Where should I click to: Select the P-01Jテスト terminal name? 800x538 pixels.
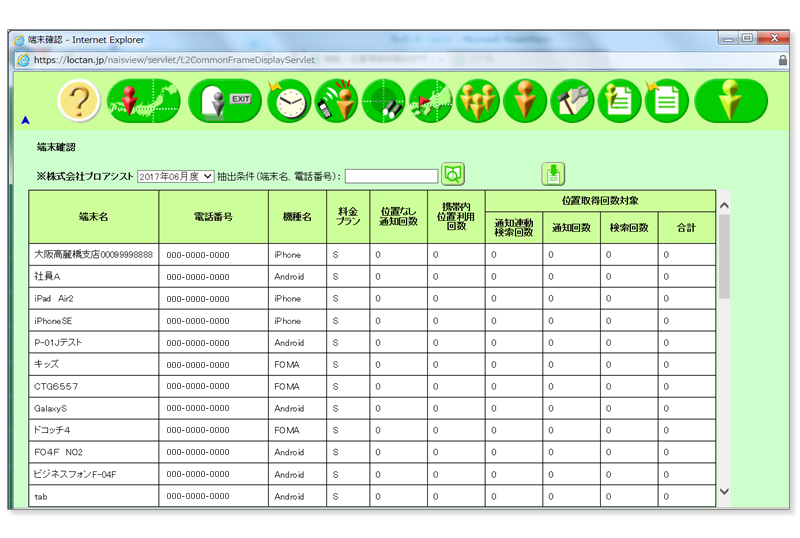pyautogui.click(x=58, y=343)
